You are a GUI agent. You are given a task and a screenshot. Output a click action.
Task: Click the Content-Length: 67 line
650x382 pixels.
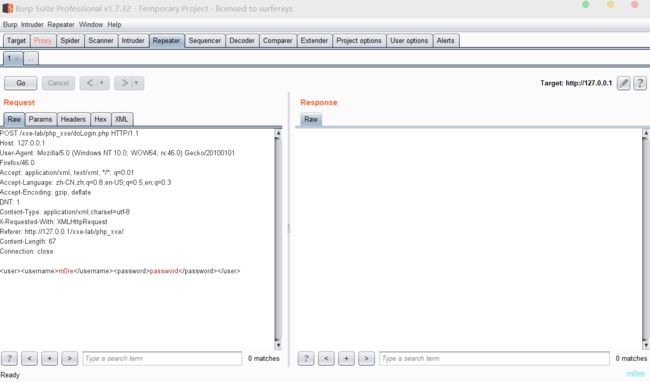(x=28, y=242)
